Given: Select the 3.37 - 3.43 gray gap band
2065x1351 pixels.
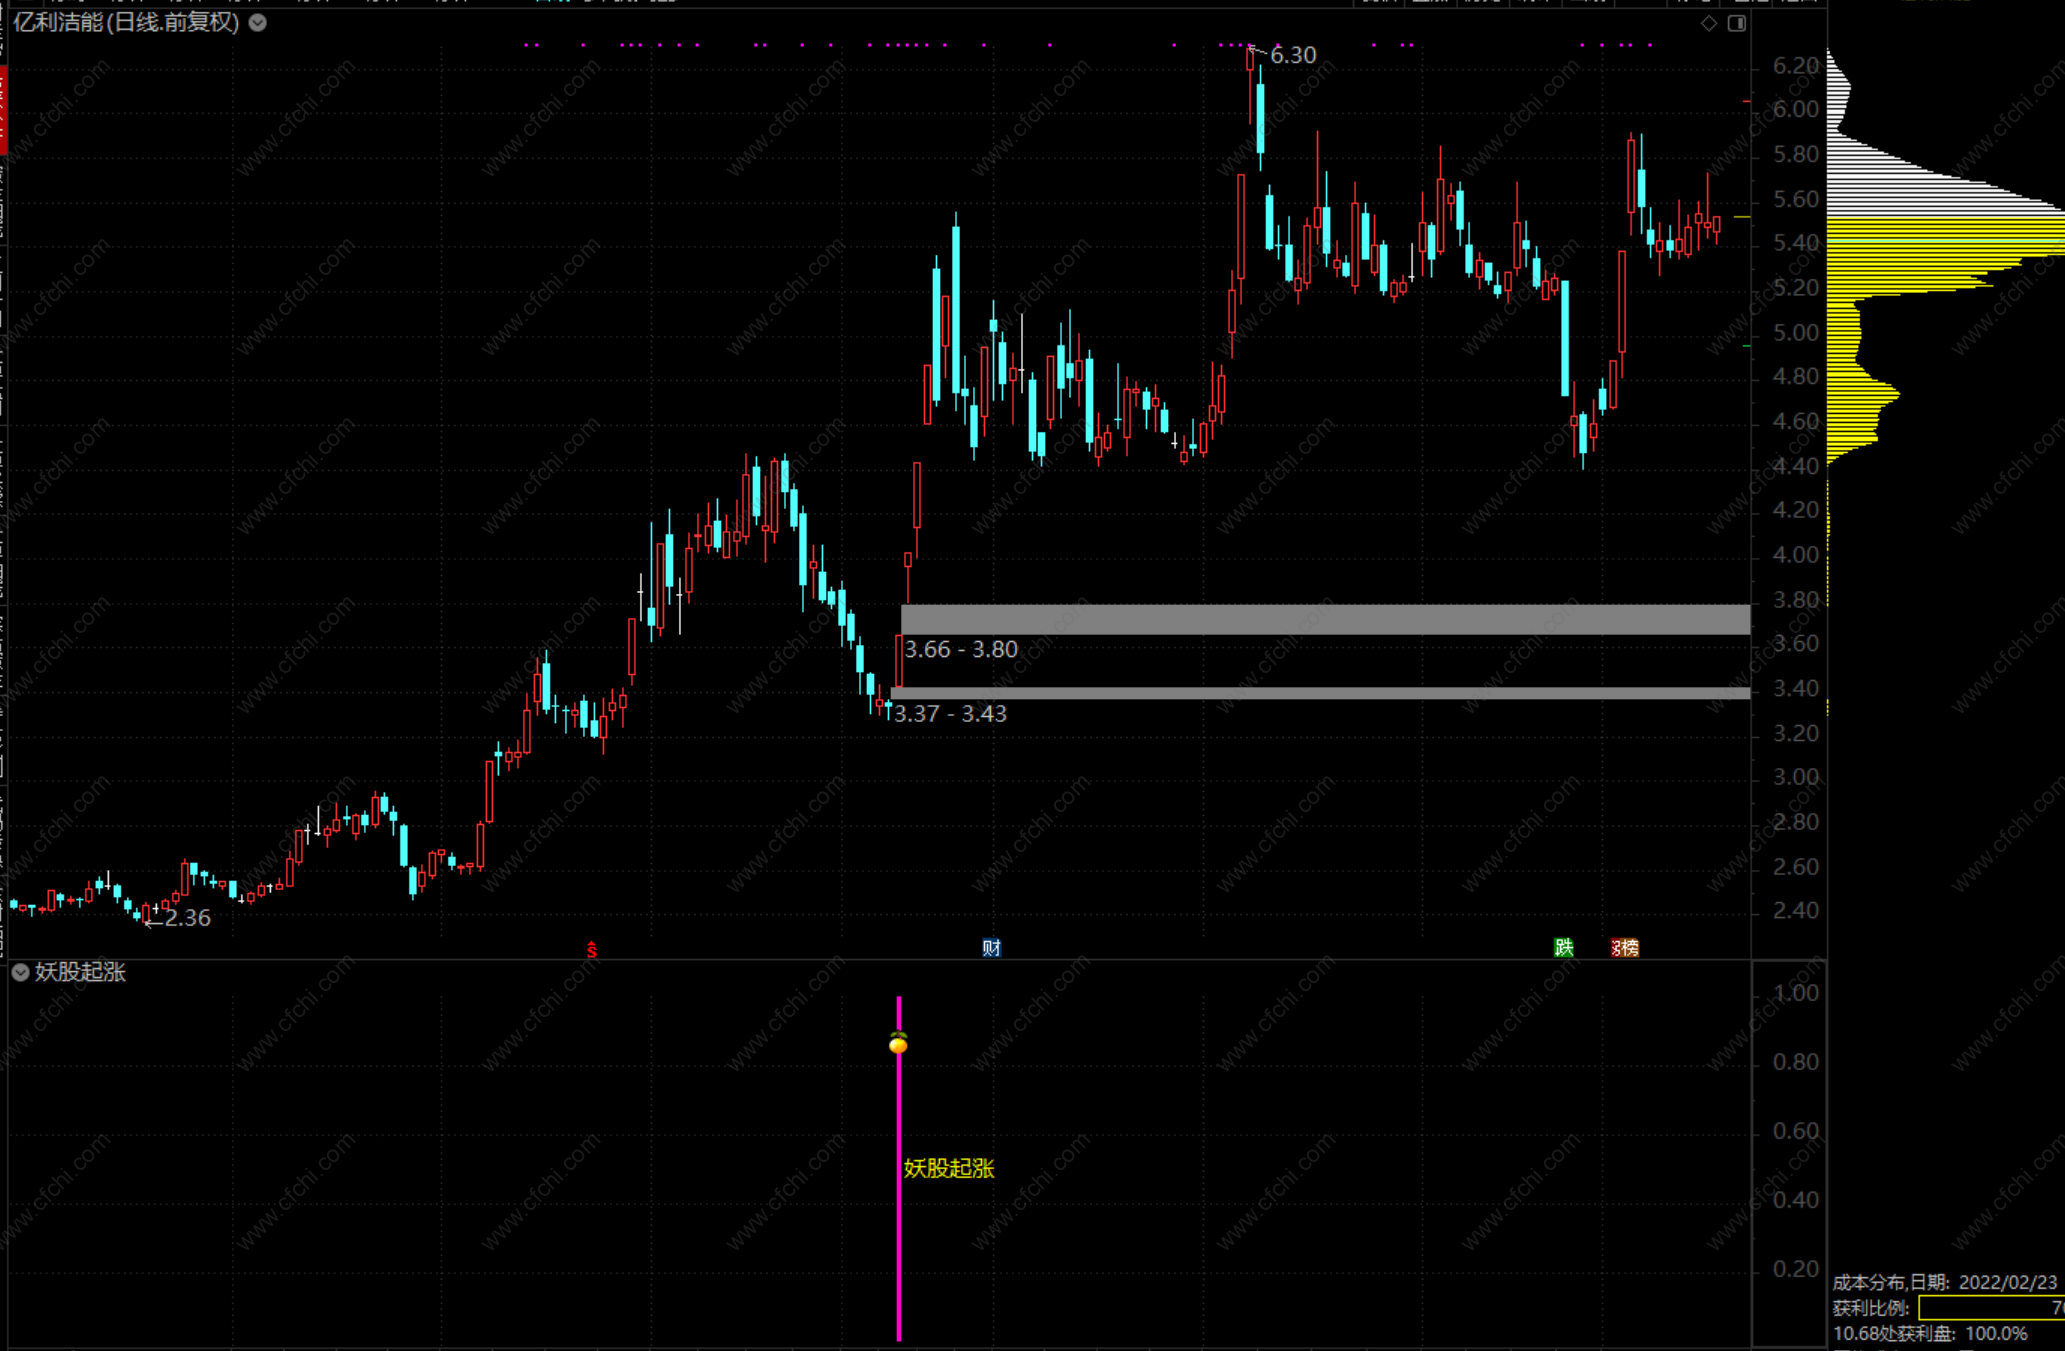Looking at the screenshot, I should click(1320, 692).
